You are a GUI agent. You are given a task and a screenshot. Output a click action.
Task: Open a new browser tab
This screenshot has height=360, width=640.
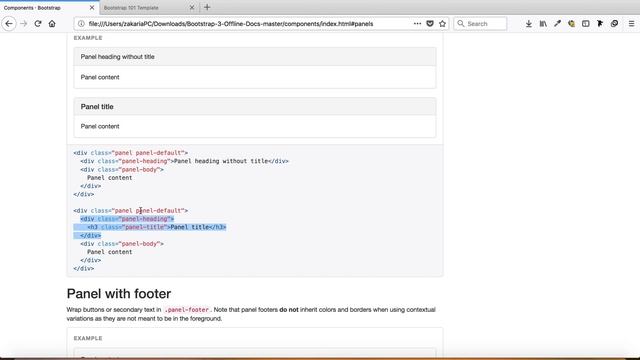coord(207,7)
